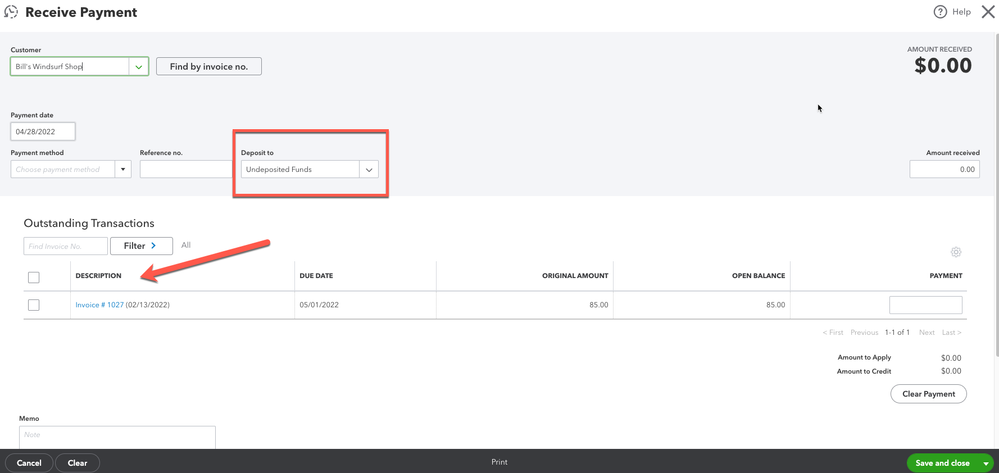Click the Reference no. field

pos(186,170)
